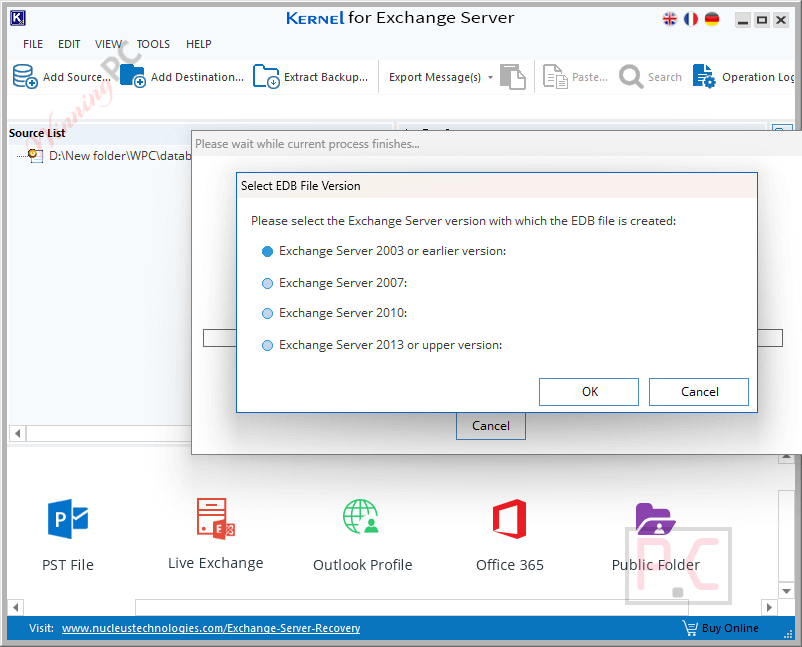Screen dimensions: 802x647
Task: Close the Kernel for Exchange Server window
Action: pos(781,20)
